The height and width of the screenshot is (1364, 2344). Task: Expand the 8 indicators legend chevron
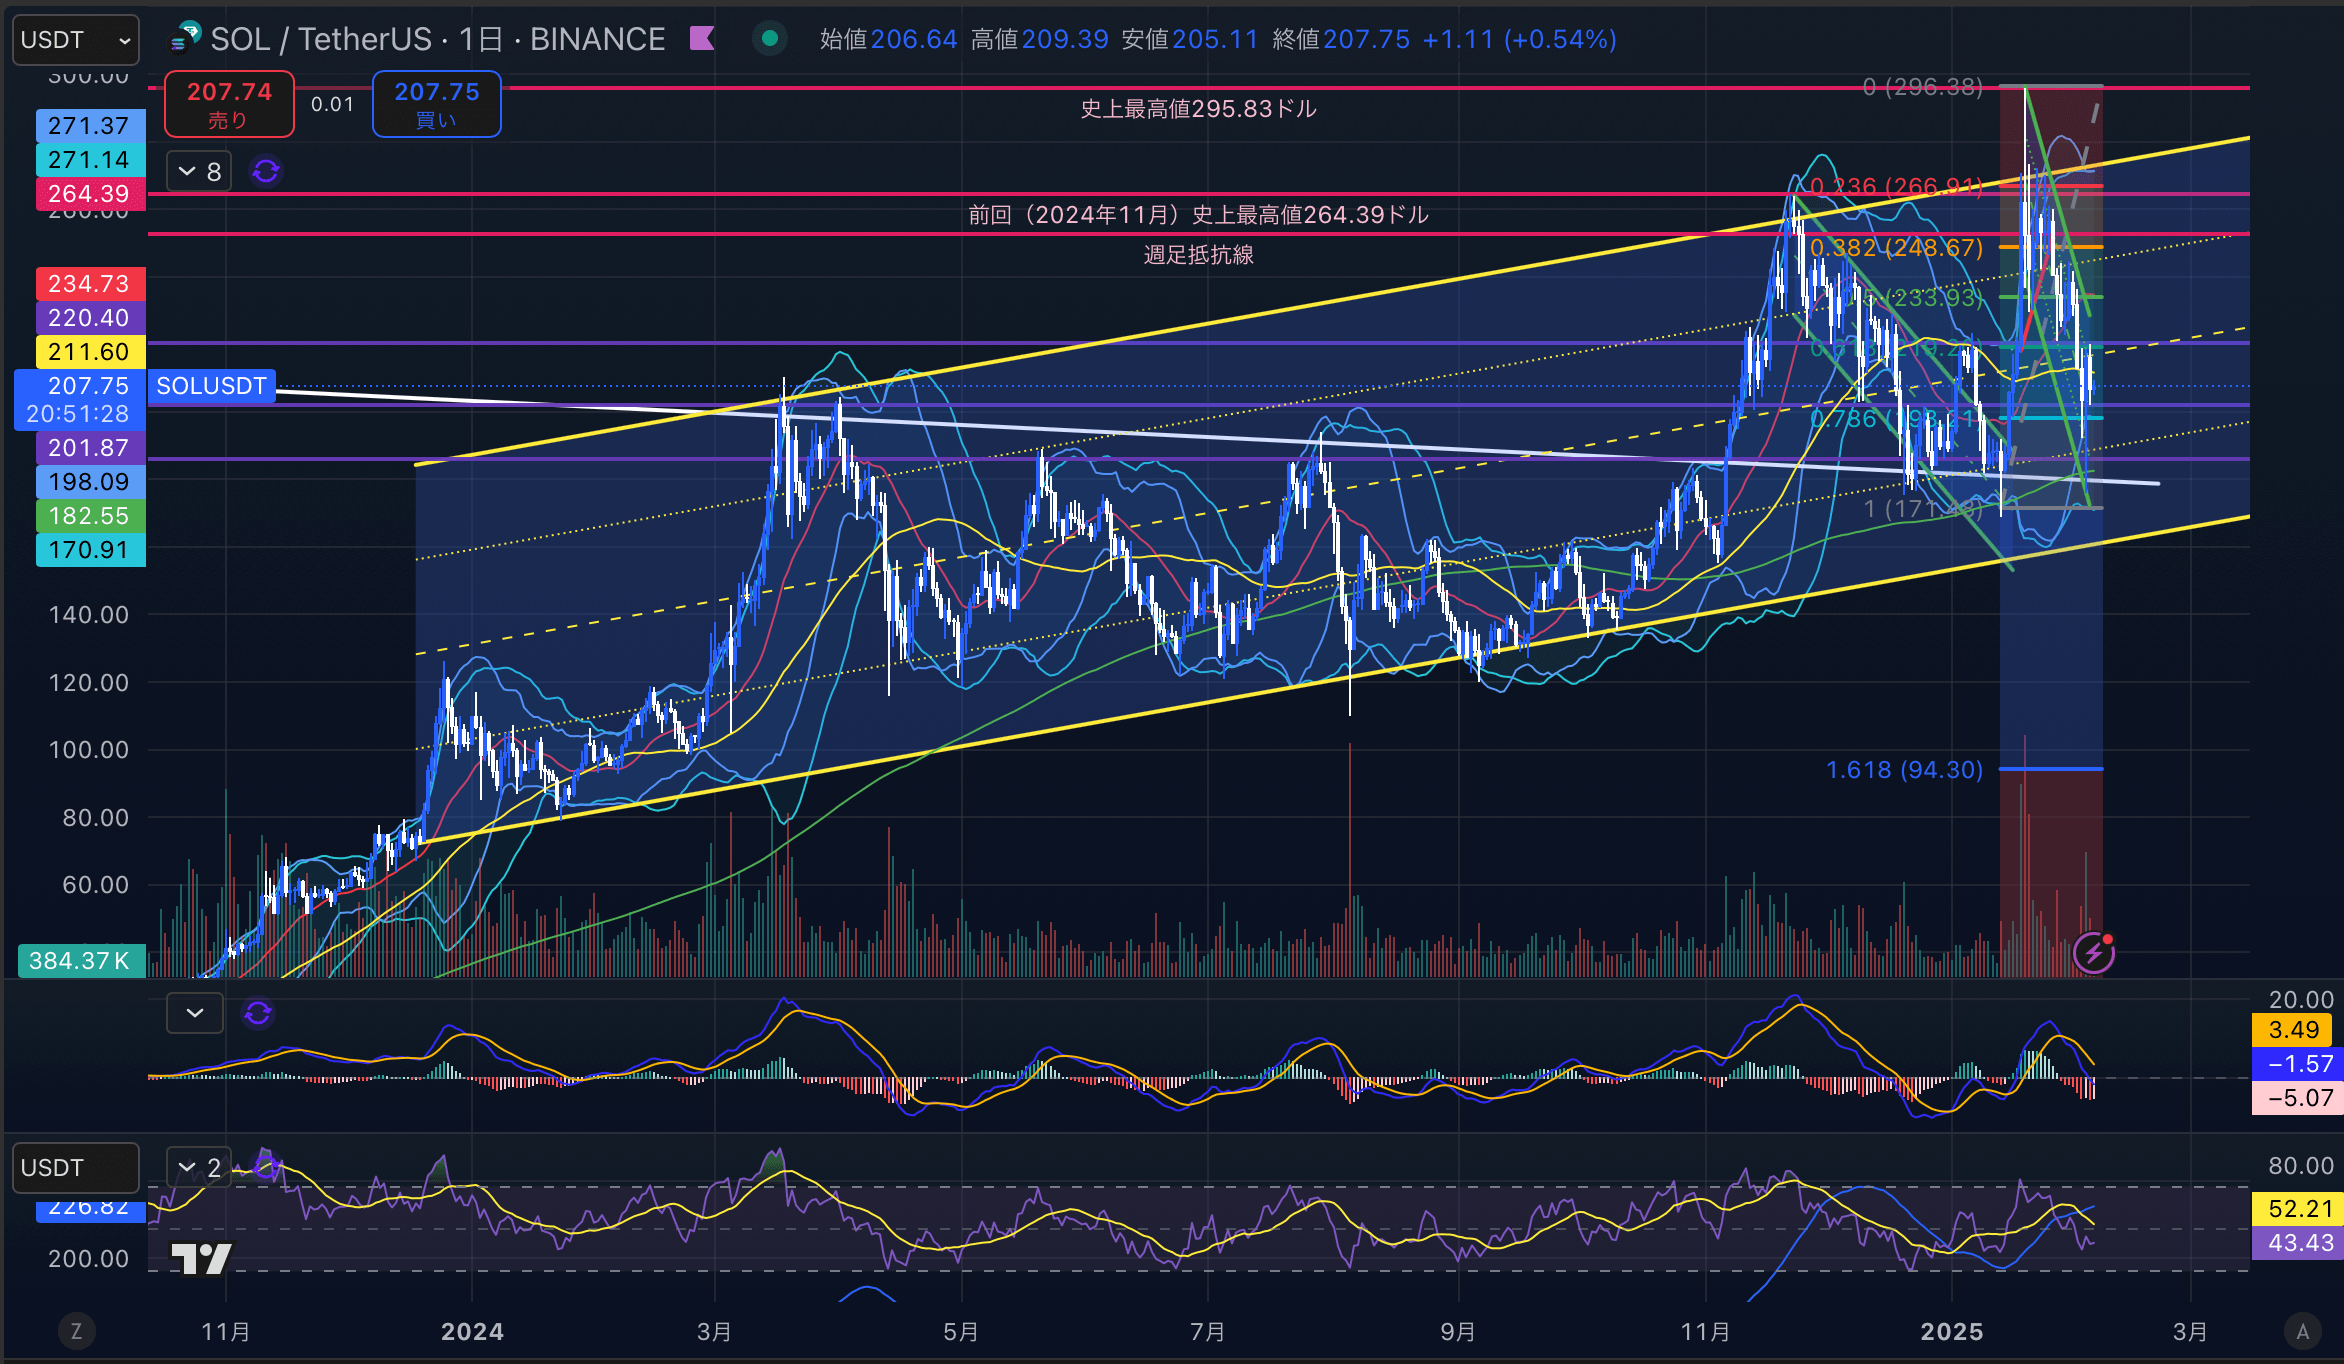click(199, 172)
